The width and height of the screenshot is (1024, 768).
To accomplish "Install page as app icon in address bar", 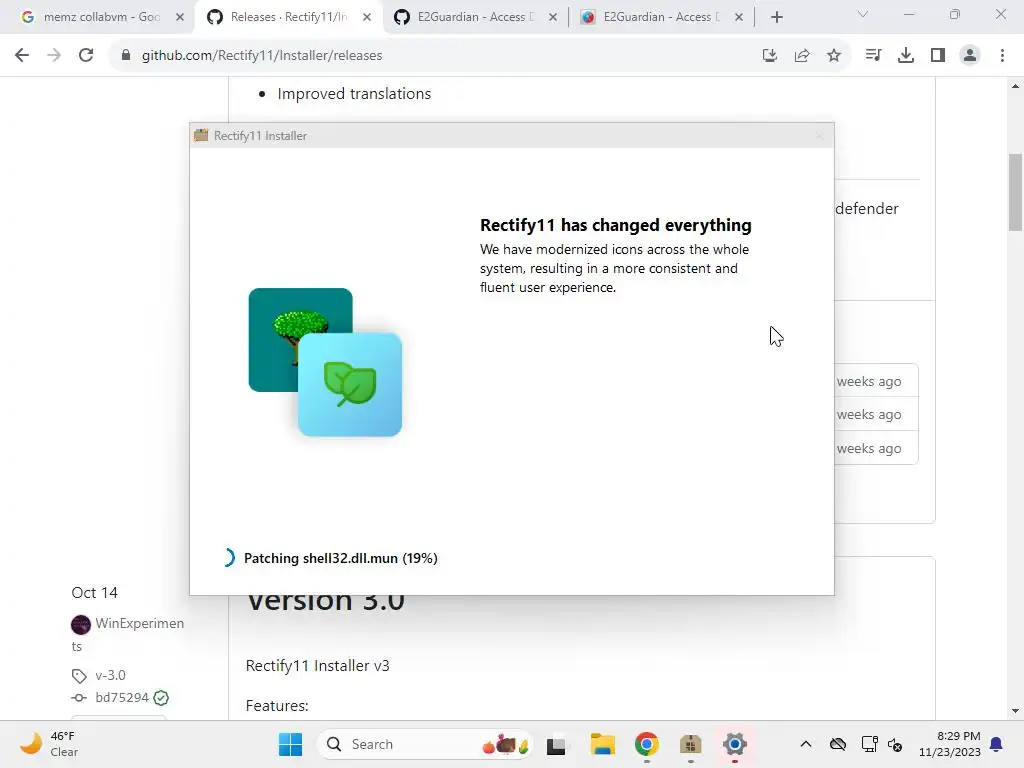I will point(770,56).
